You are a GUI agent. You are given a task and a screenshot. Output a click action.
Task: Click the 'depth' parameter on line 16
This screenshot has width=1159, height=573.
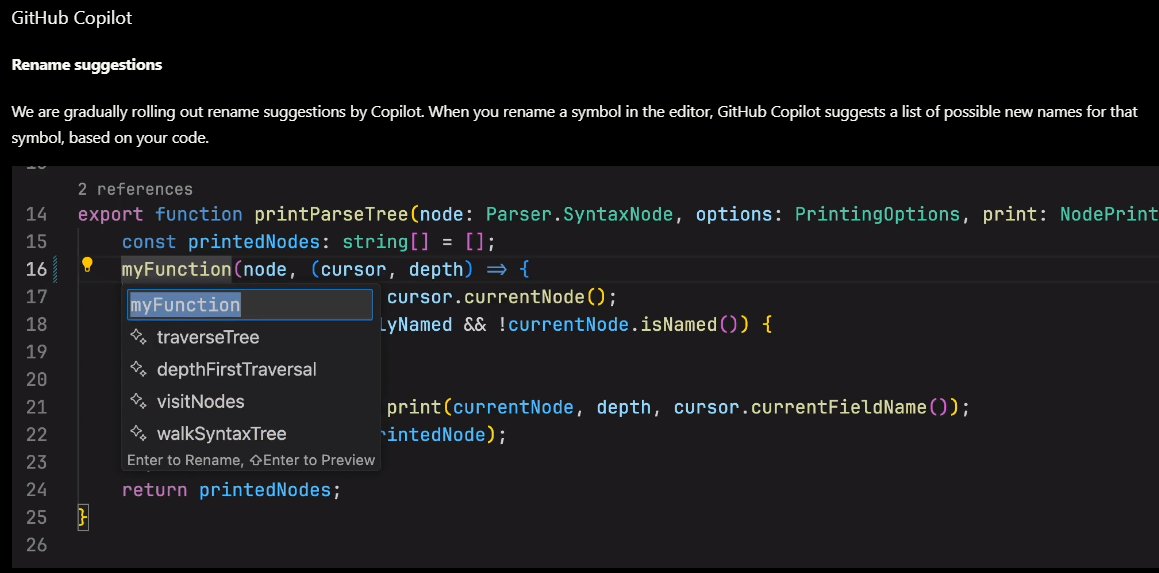tap(436, 269)
